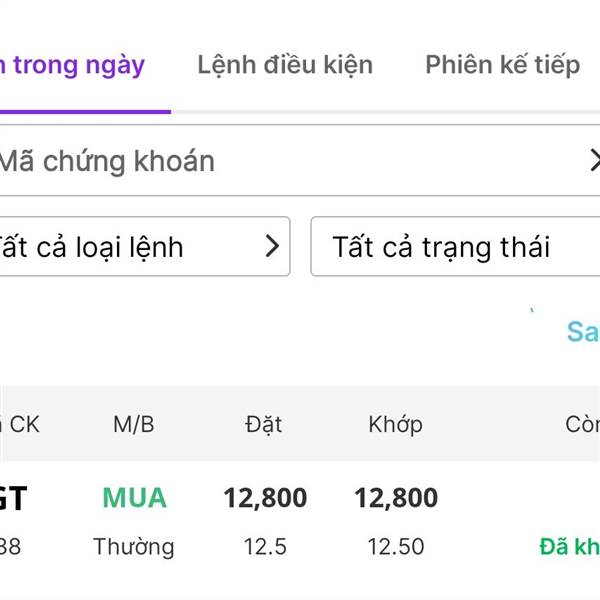Select the Khớp quantity 12,800 value
The width and height of the screenshot is (600, 600).
click(x=396, y=498)
